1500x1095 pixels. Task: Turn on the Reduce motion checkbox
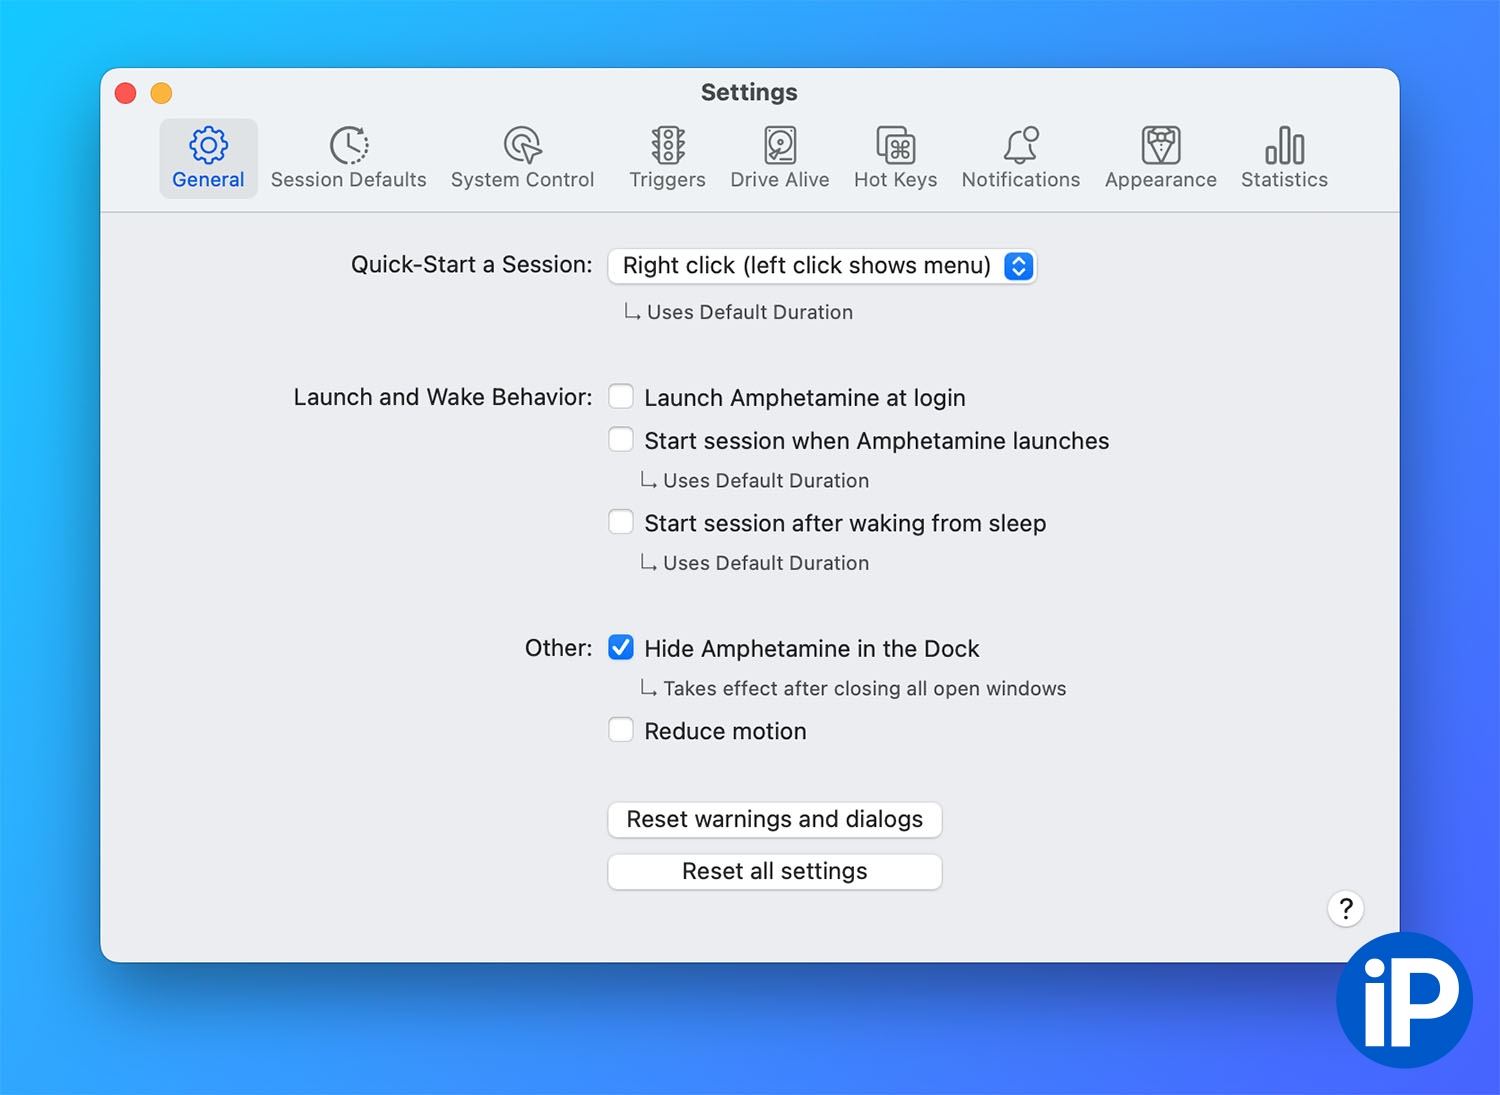click(x=621, y=730)
